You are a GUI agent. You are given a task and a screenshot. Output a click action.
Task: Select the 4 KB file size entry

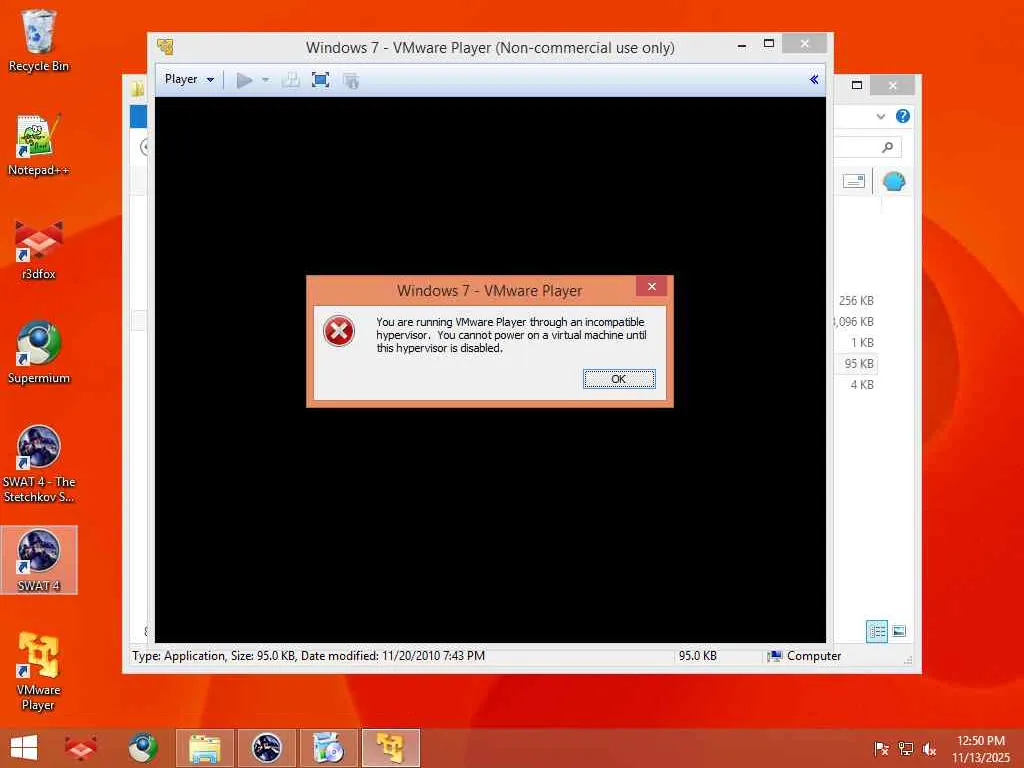(862, 385)
